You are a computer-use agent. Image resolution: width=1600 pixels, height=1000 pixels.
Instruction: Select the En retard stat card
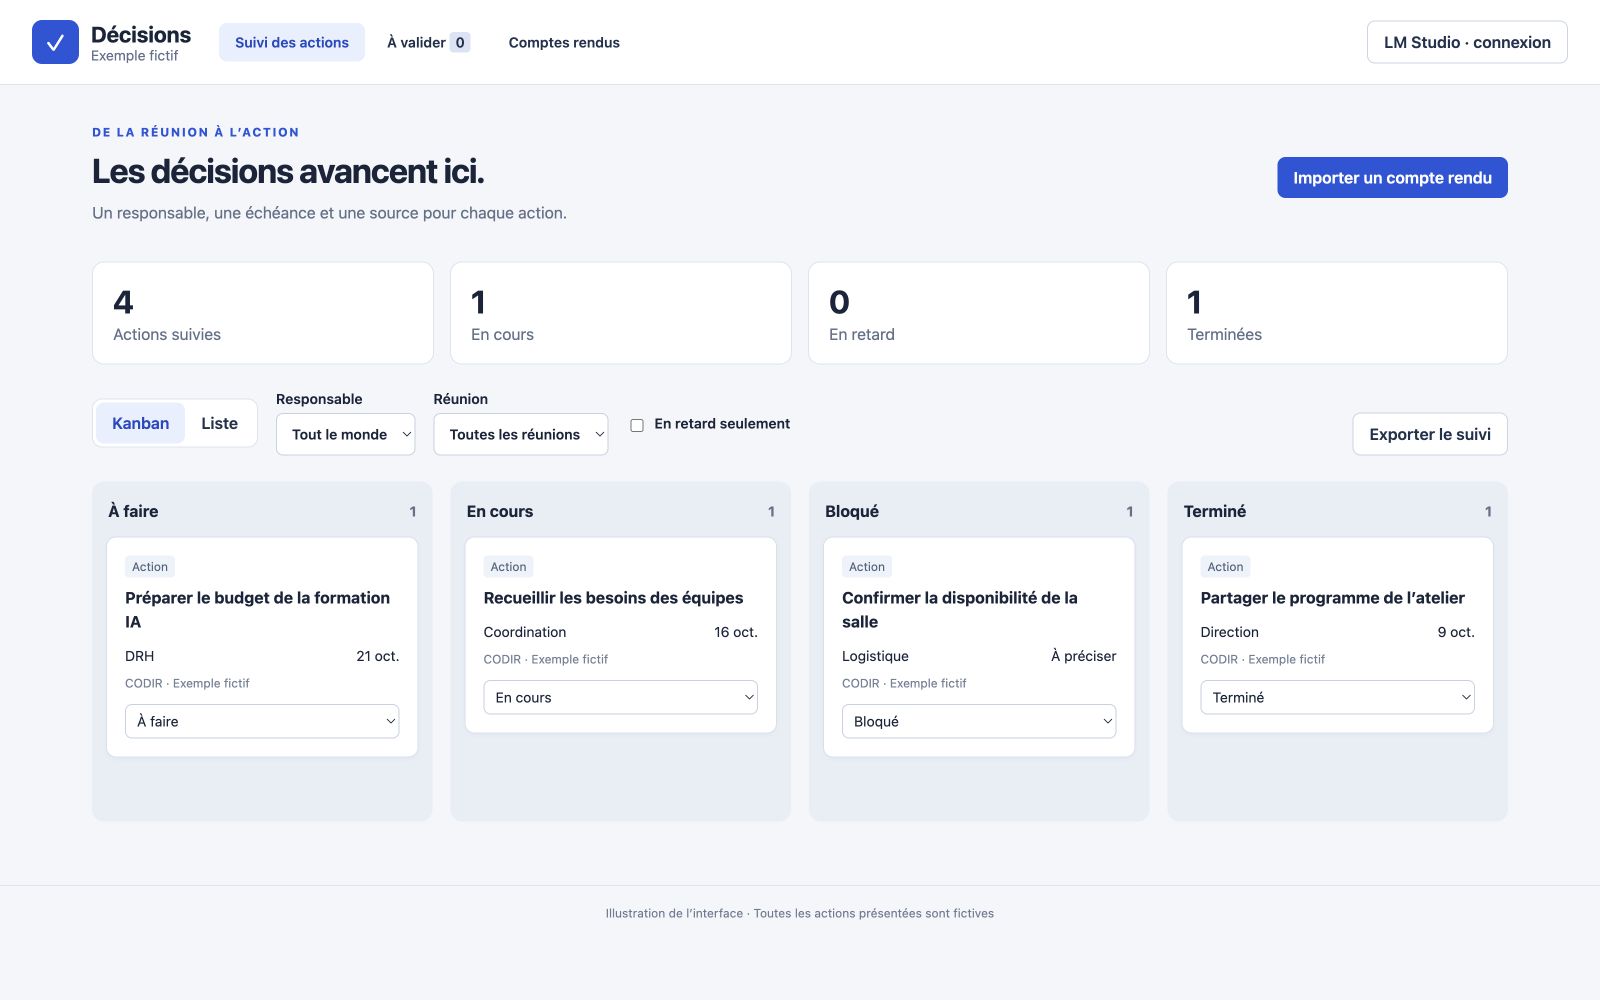(x=979, y=313)
